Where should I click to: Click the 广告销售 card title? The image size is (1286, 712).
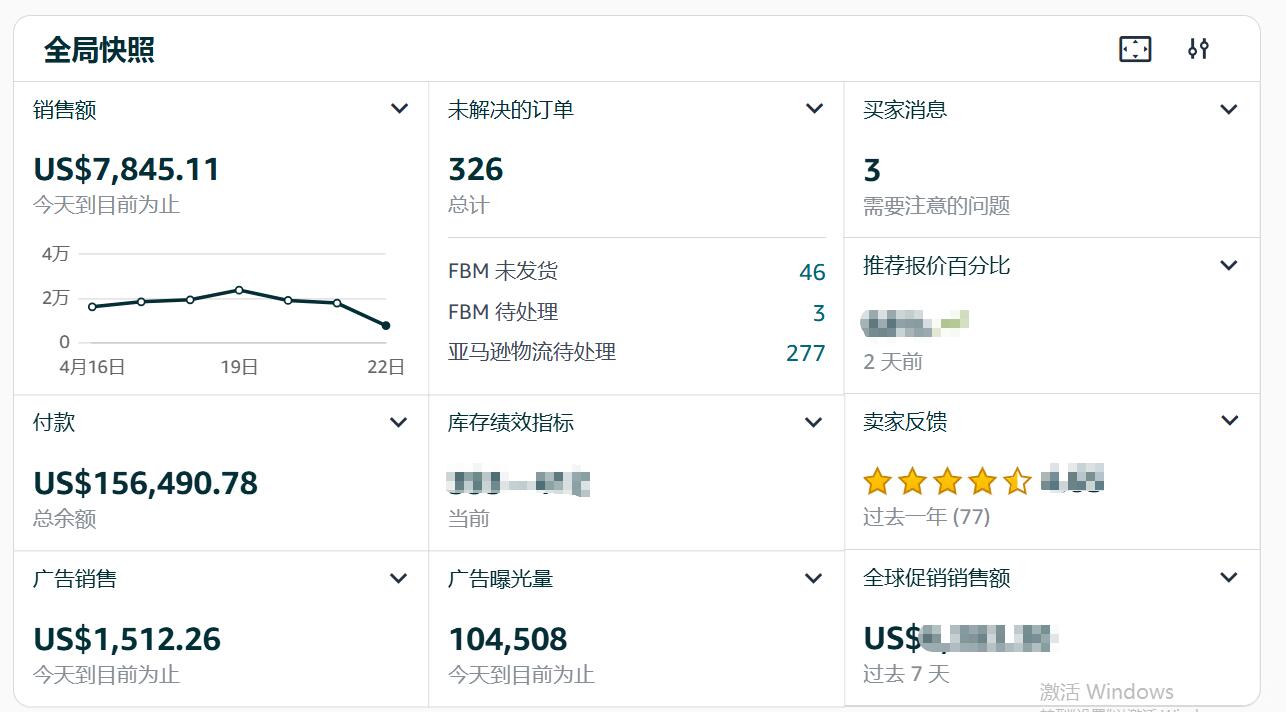pyautogui.click(x=75, y=579)
